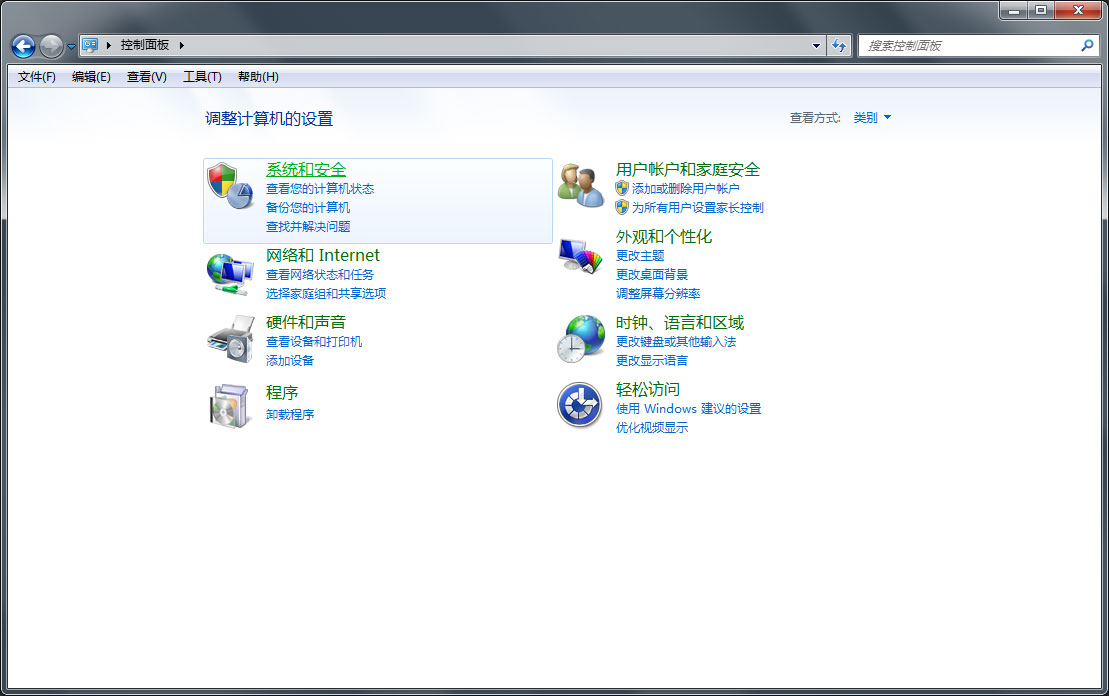The height and width of the screenshot is (696, 1109).
Task: Open 系统和安全 category link
Action: [306, 170]
